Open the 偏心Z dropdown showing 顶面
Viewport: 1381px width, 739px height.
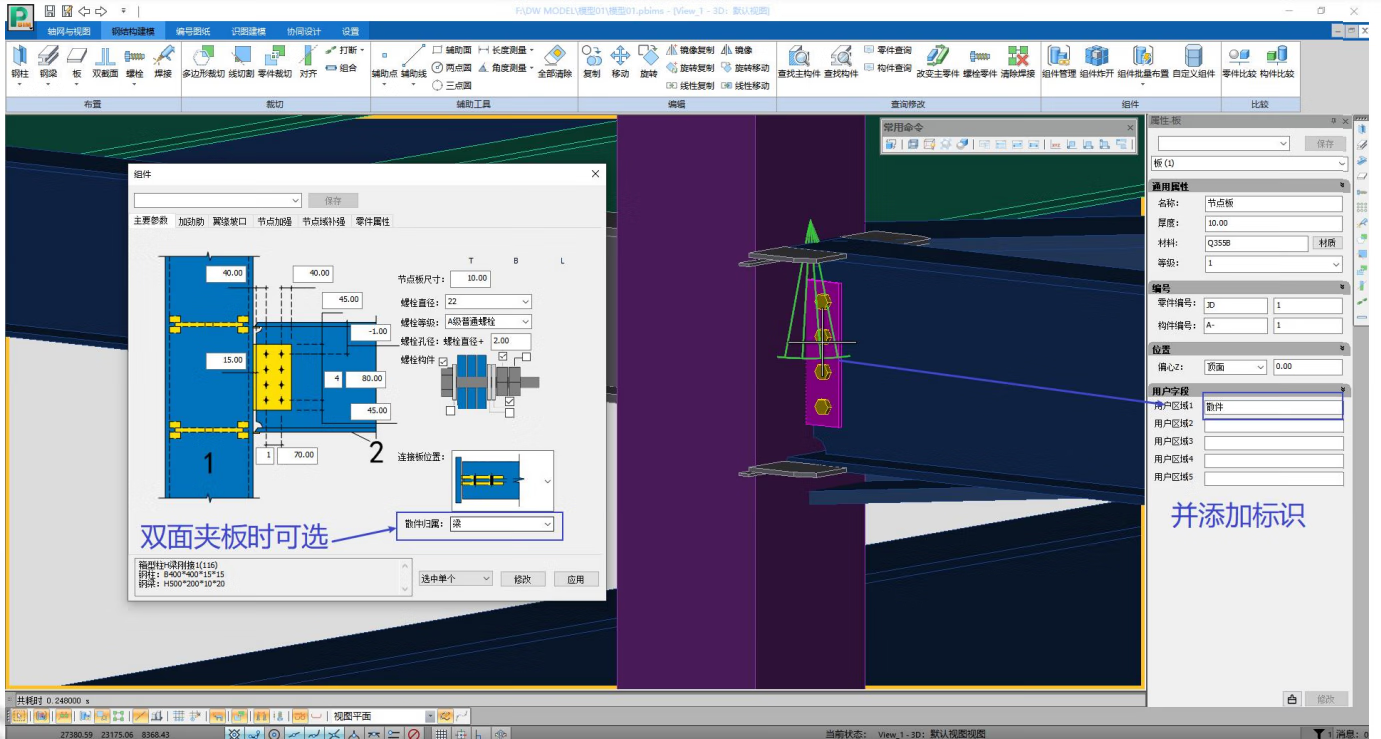click(x=1235, y=367)
